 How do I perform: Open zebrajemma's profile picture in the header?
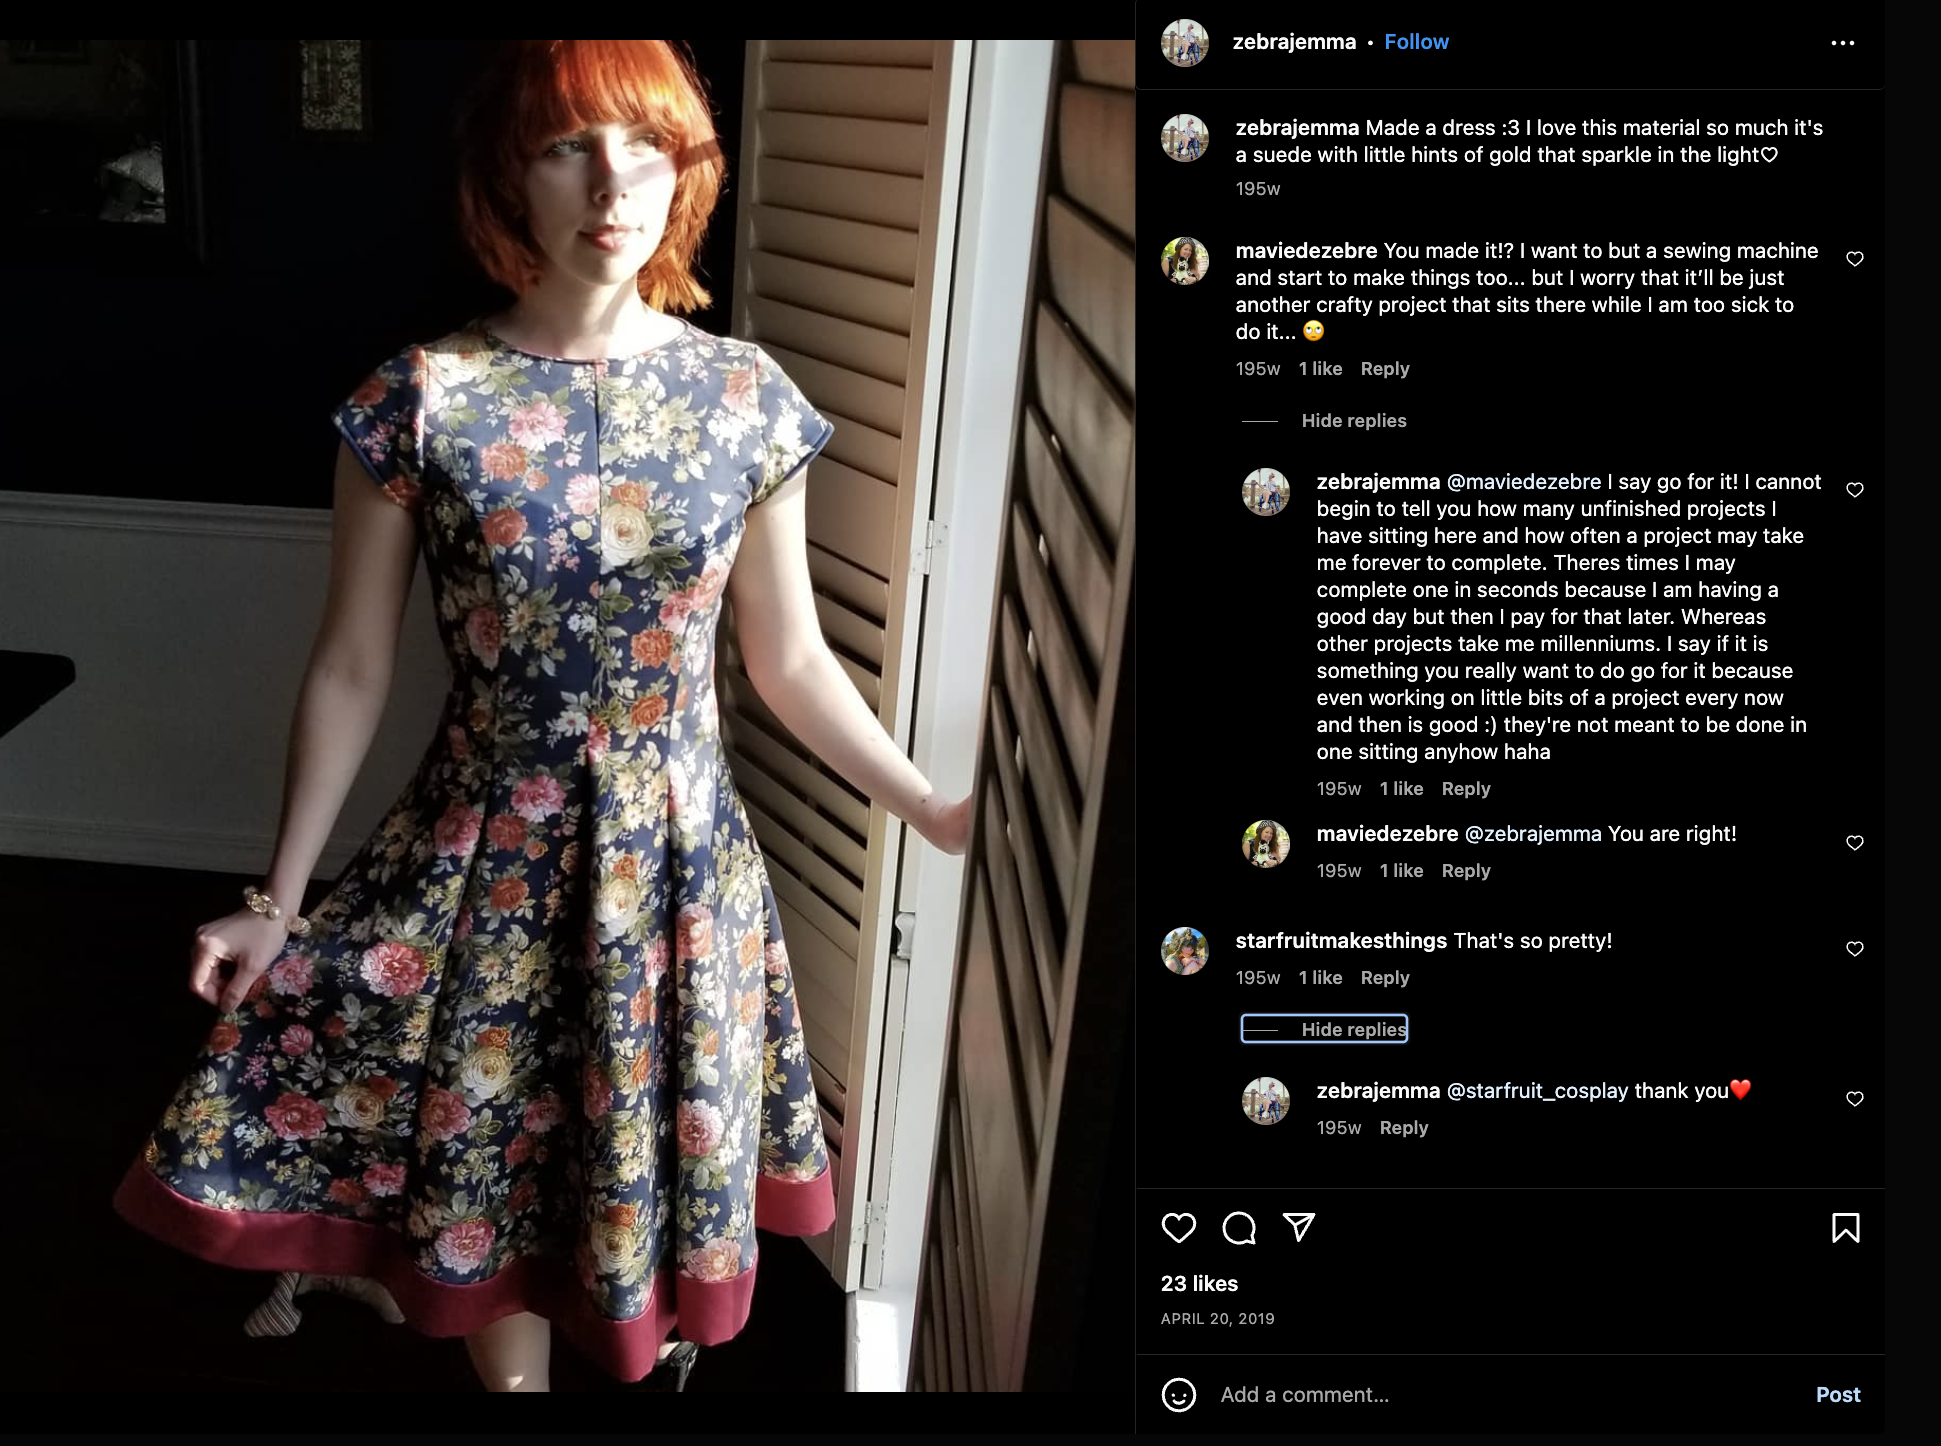[x=1184, y=43]
